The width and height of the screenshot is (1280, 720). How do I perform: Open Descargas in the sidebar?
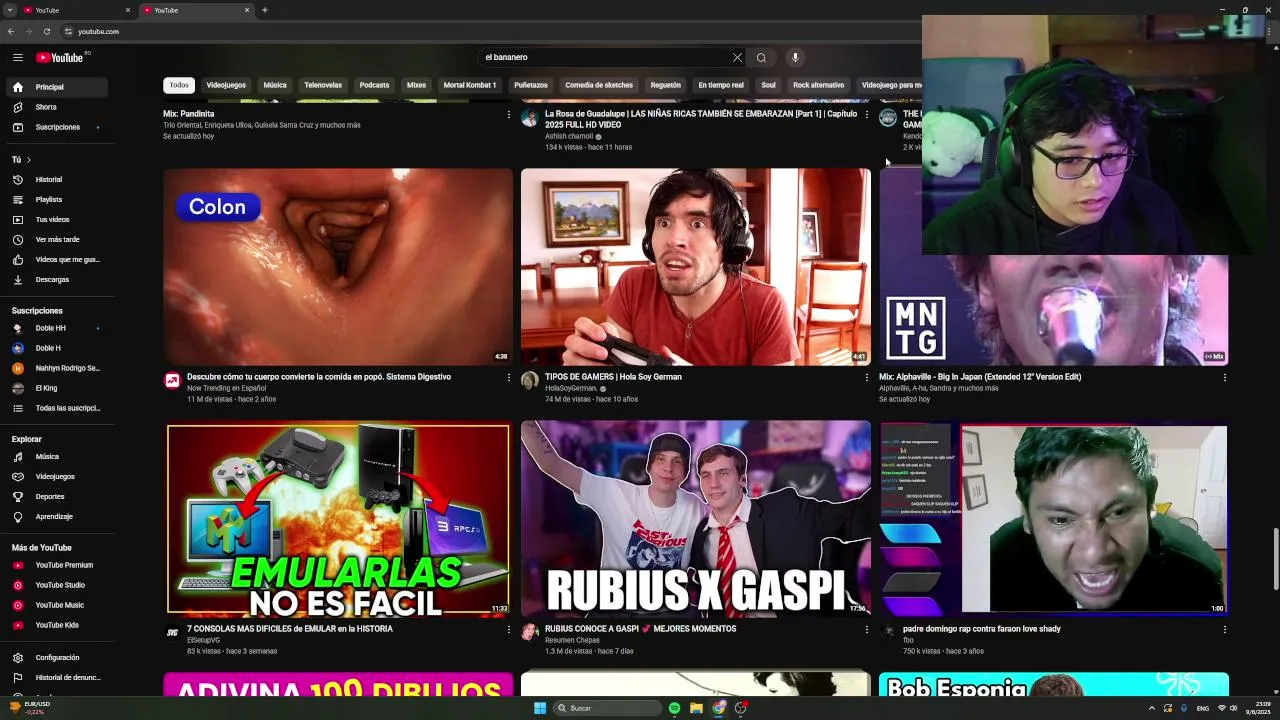[x=57, y=279]
